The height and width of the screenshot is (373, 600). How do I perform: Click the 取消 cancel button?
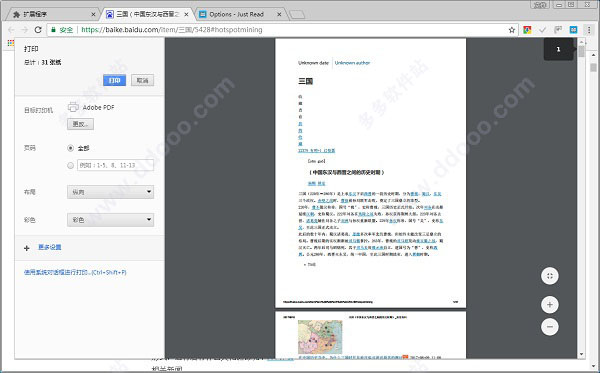coord(142,80)
